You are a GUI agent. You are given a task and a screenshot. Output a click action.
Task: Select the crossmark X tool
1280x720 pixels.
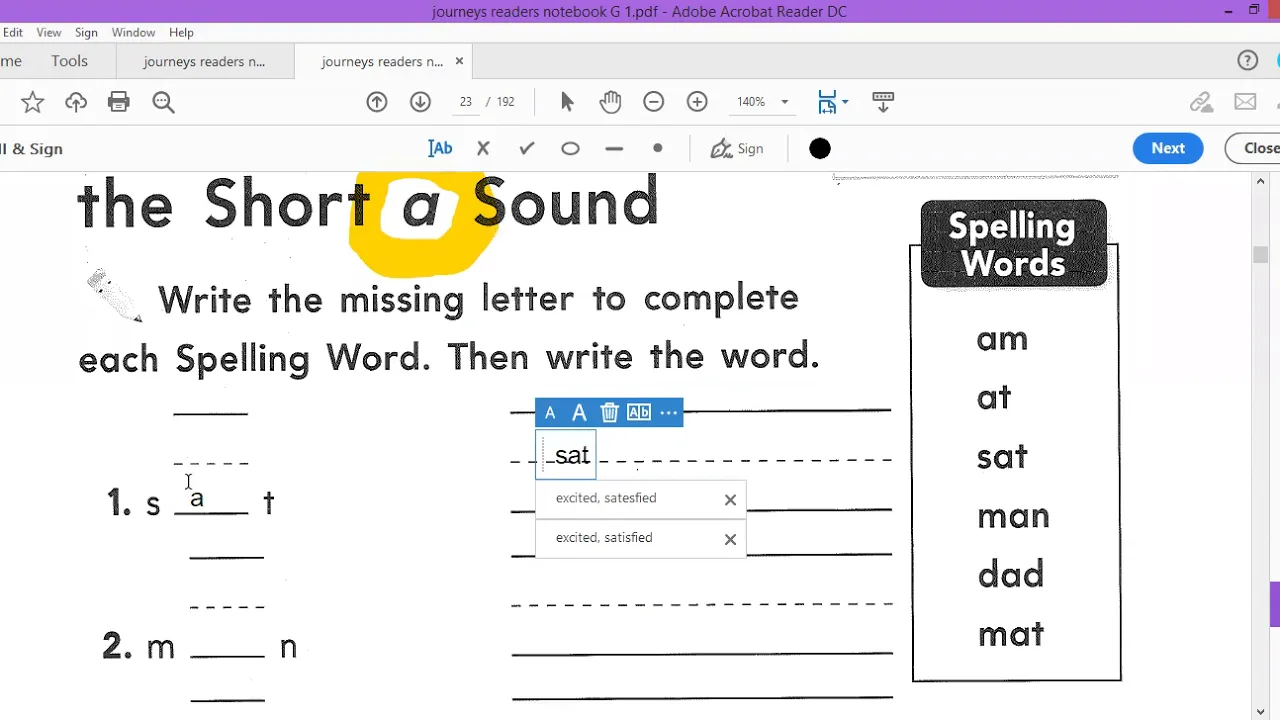[x=483, y=148]
